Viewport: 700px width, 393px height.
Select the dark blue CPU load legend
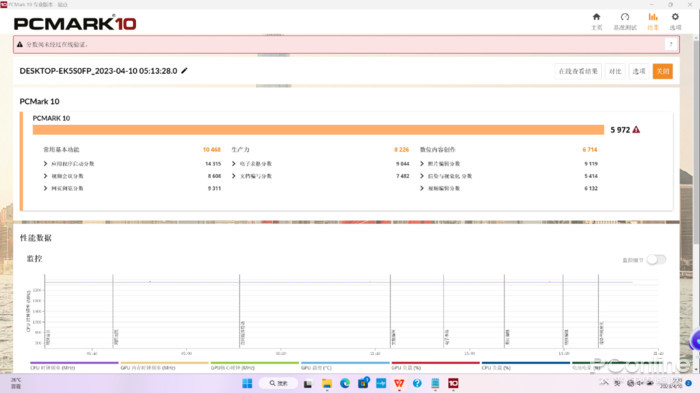(525, 365)
